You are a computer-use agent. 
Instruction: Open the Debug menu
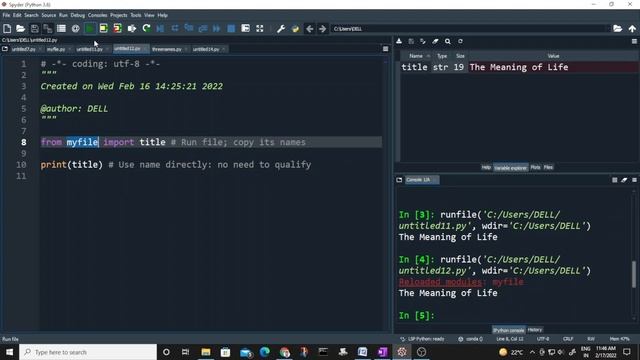coord(78,15)
